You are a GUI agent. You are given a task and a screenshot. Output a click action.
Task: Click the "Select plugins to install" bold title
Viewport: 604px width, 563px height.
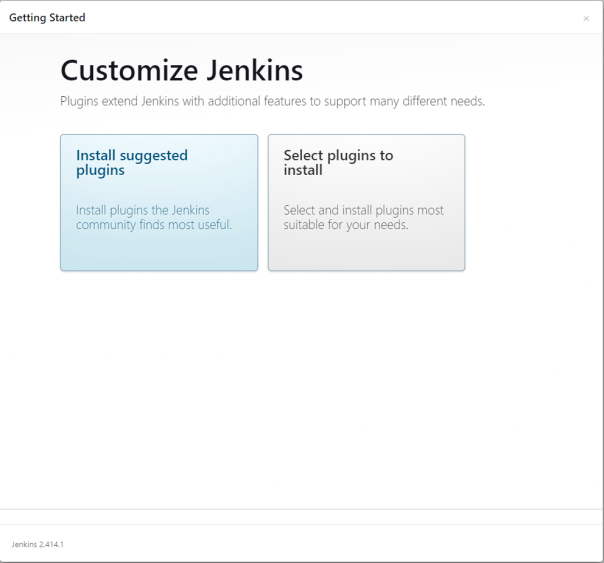tap(338, 163)
